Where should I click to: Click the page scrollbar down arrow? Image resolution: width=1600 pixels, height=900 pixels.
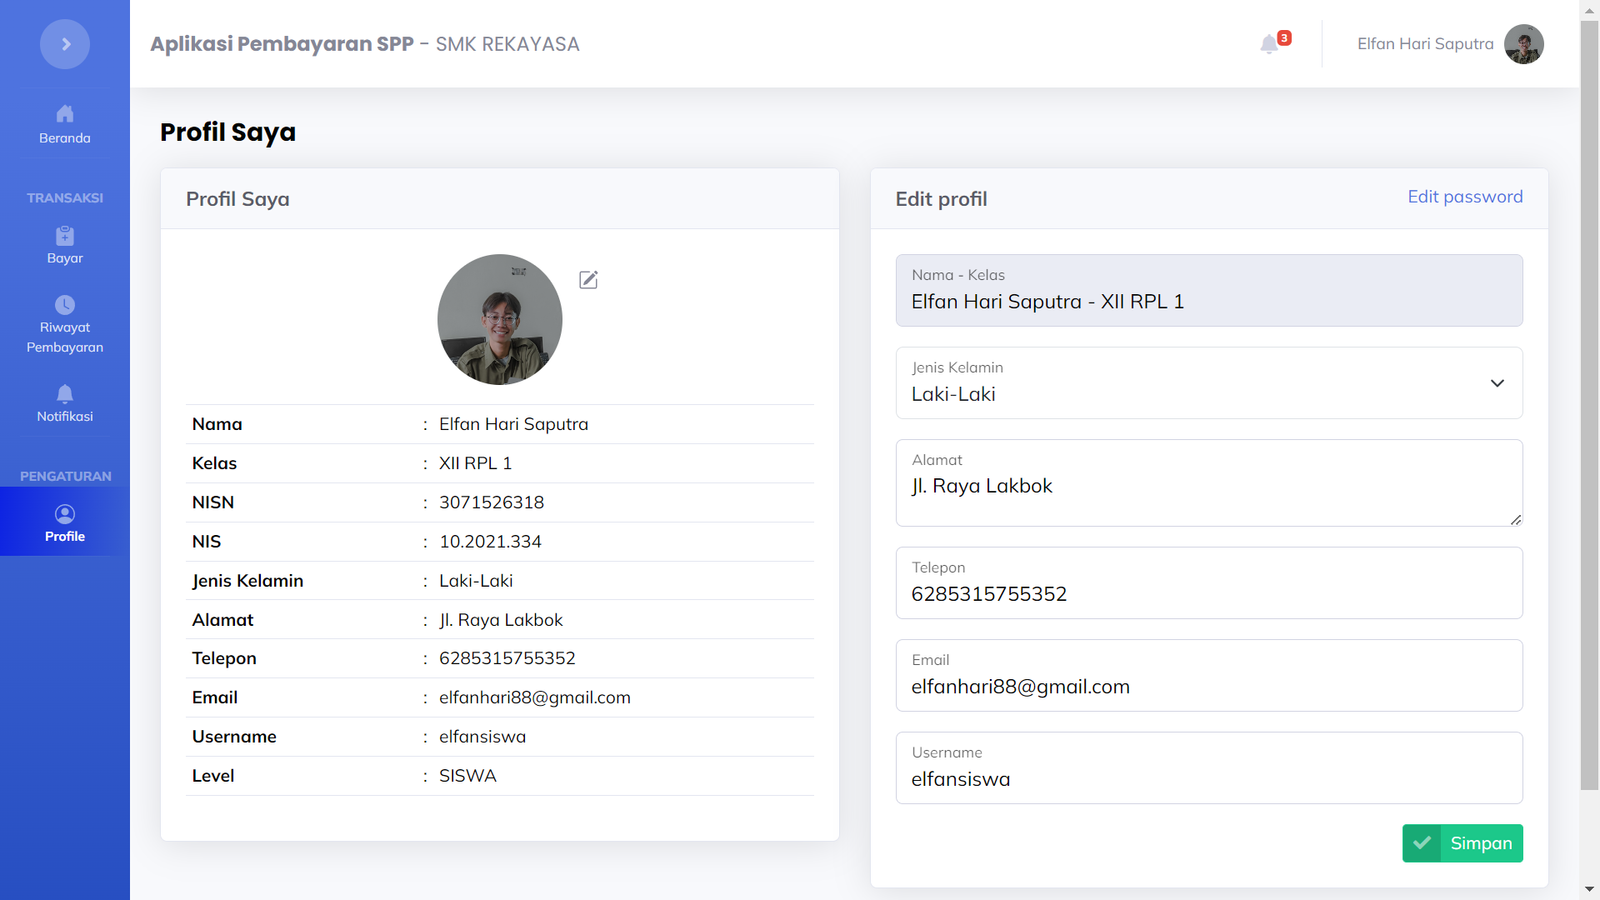[x=1589, y=889]
